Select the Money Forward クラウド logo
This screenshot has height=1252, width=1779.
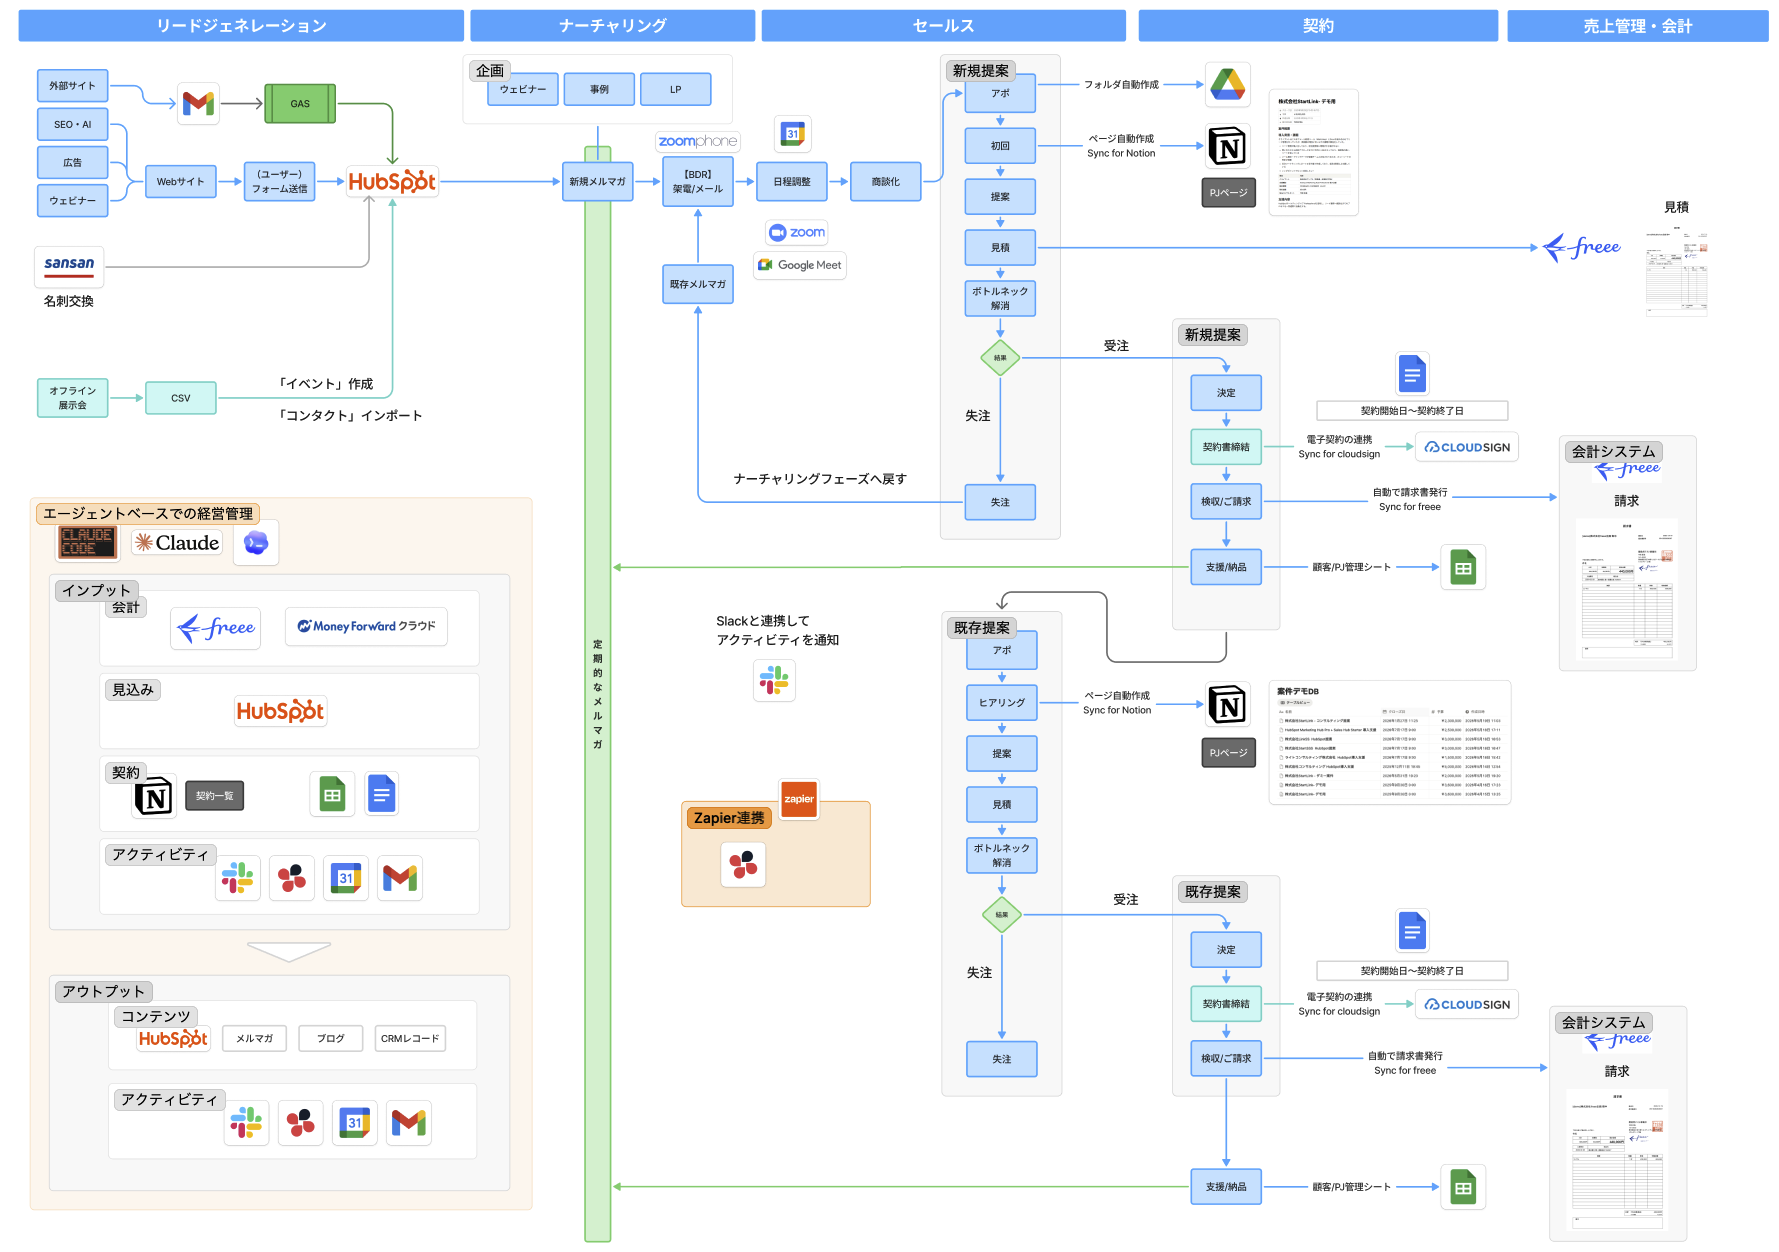(x=366, y=626)
